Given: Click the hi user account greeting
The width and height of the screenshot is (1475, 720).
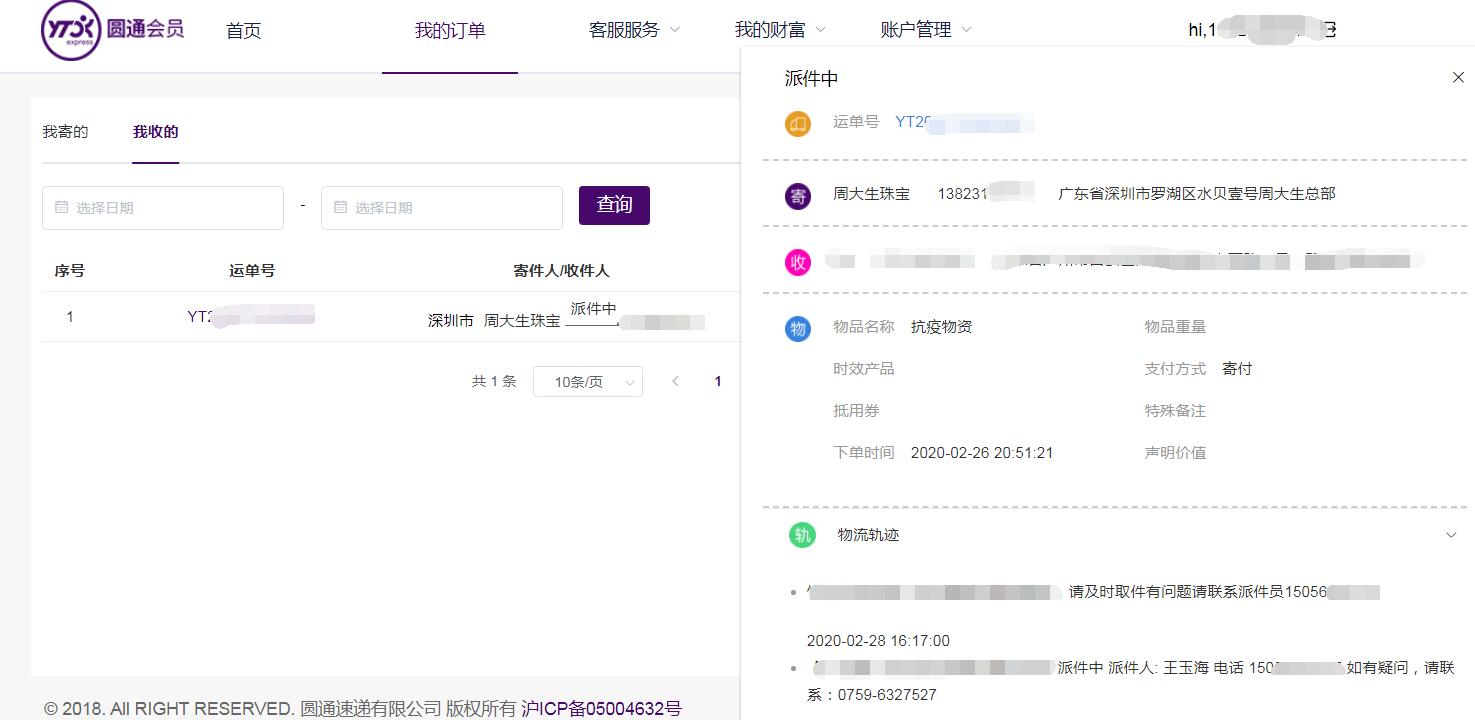Looking at the screenshot, I should [1262, 30].
